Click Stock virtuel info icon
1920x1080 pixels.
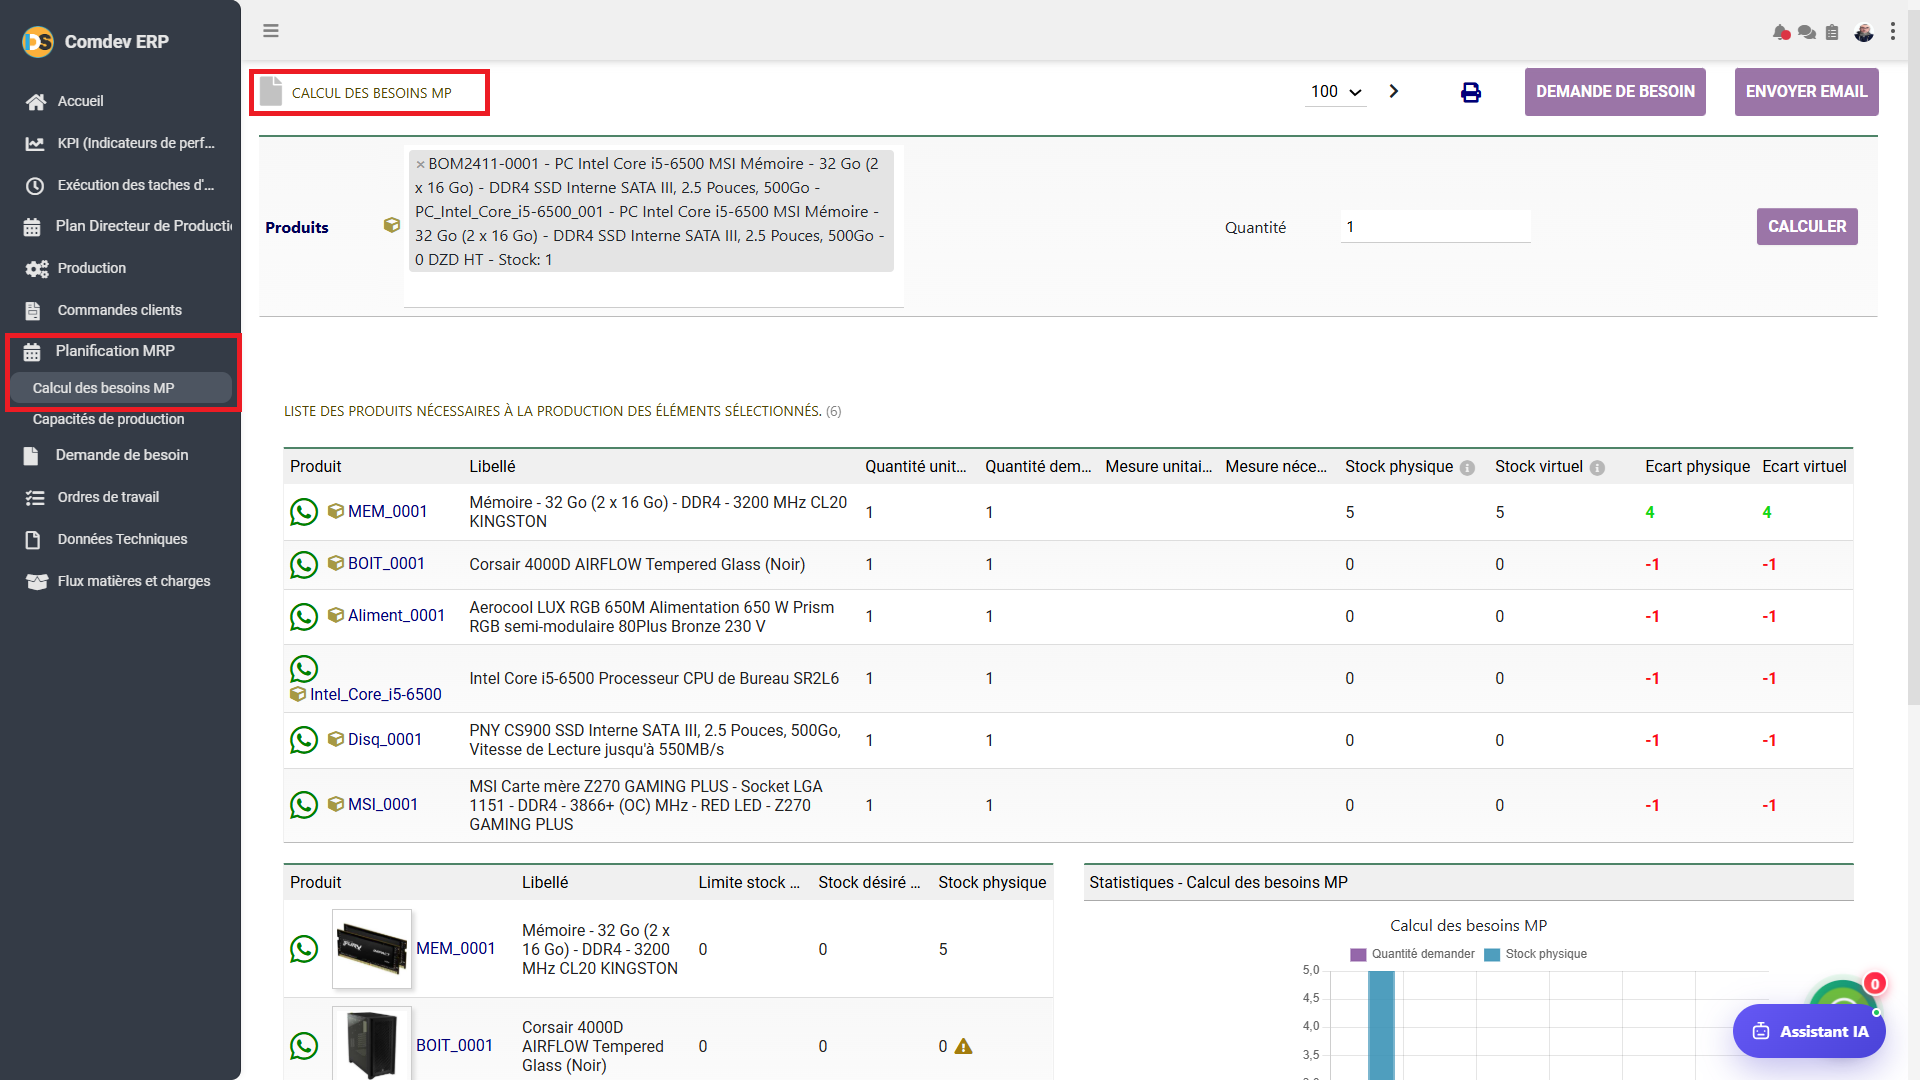click(x=1597, y=468)
